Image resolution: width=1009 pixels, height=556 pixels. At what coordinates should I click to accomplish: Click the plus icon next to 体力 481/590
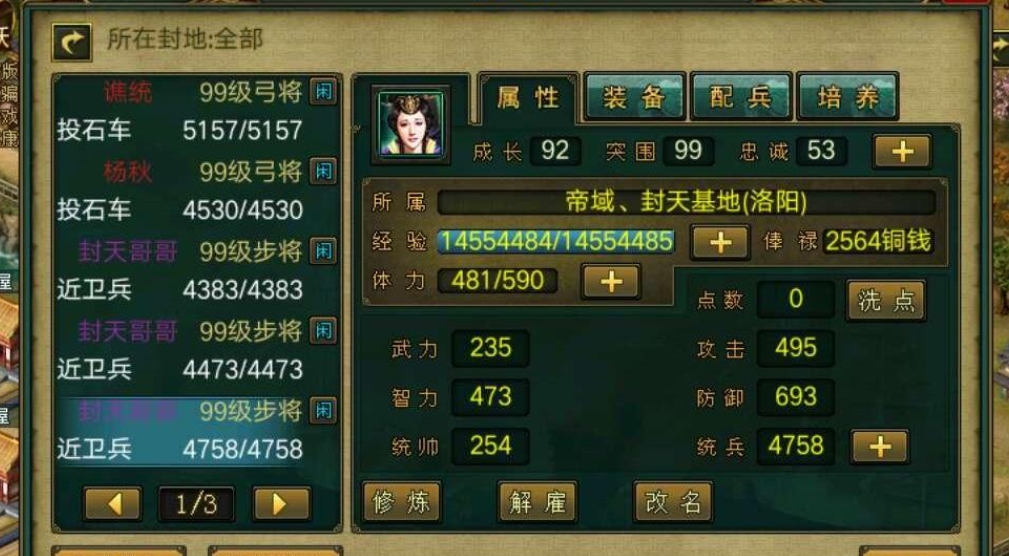(611, 281)
